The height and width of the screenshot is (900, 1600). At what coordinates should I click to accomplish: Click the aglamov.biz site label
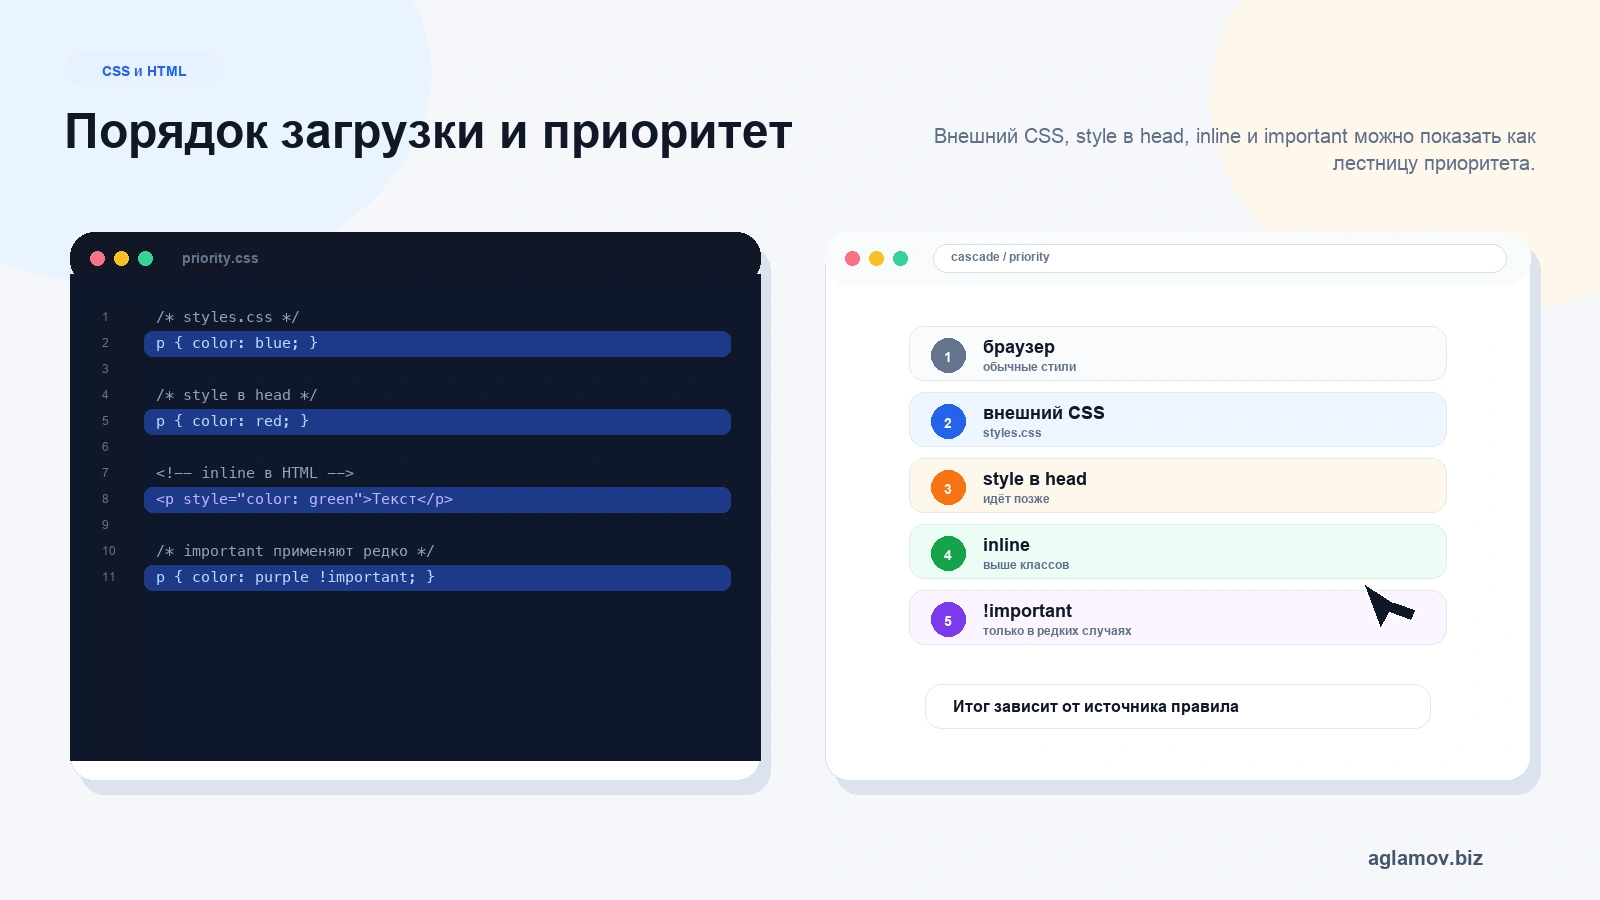pos(1425,858)
